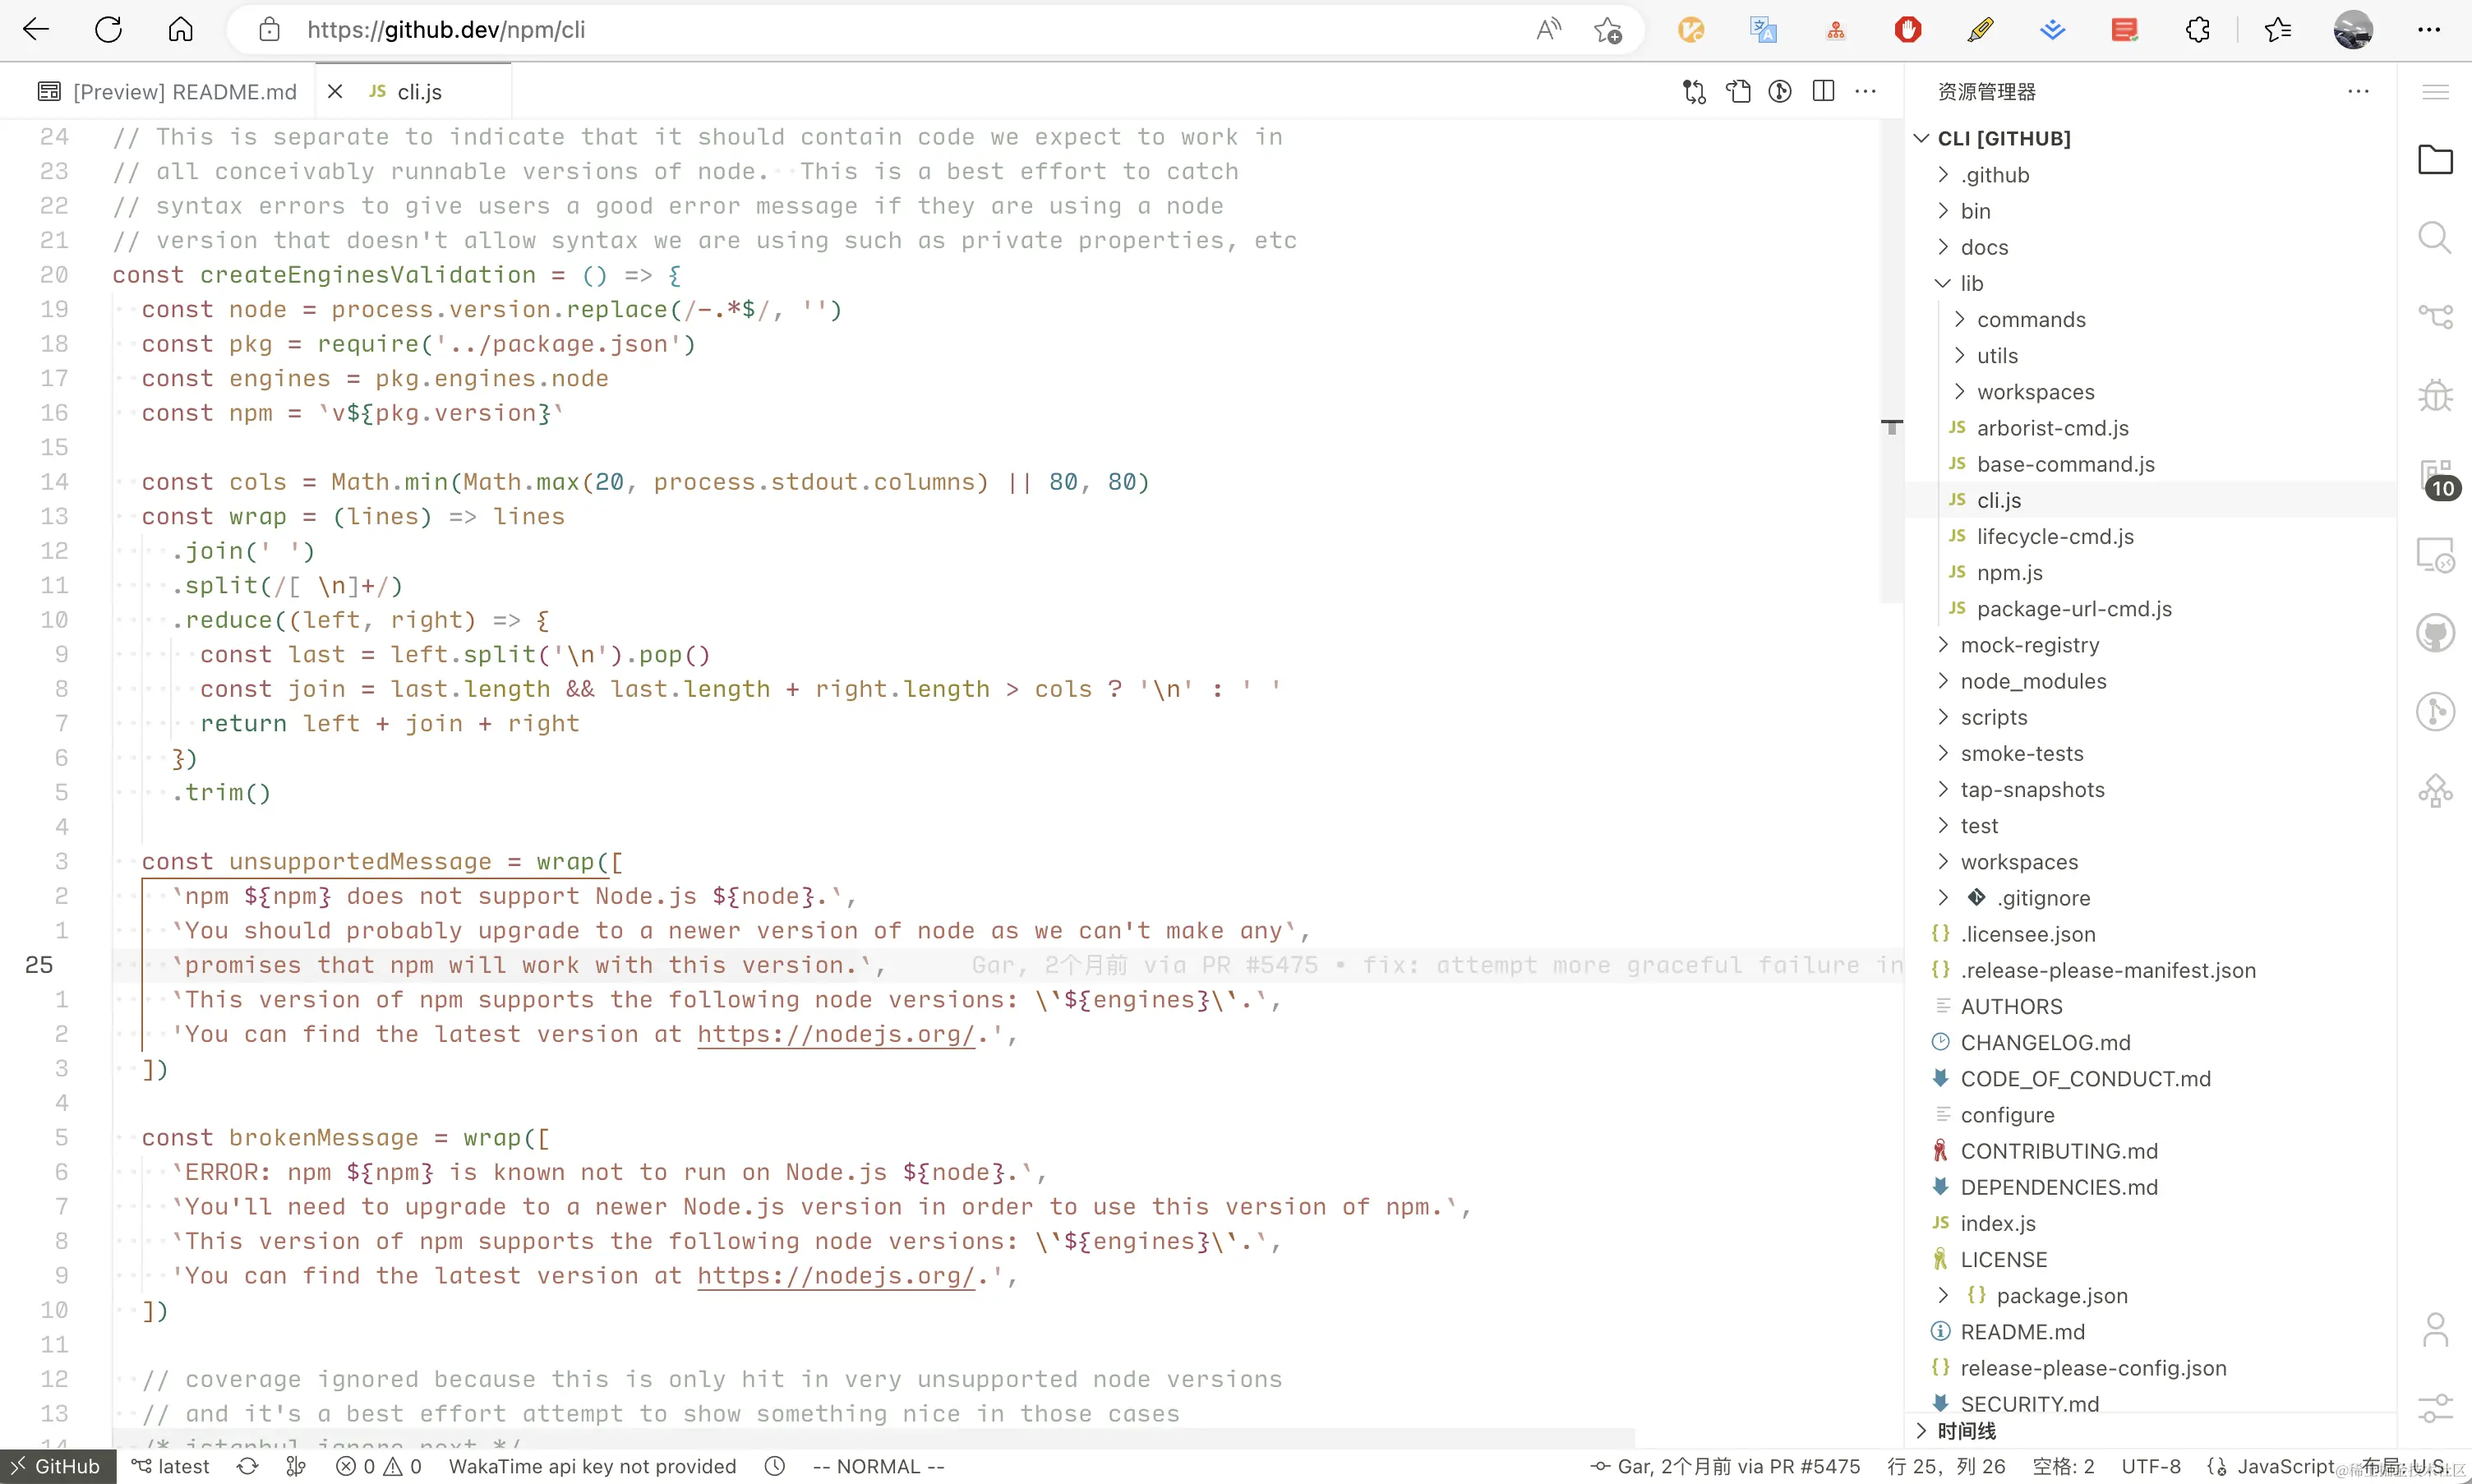This screenshot has height=1484, width=2472.
Task: Open the Accounts icon in activity bar
Action: click(x=2434, y=1330)
